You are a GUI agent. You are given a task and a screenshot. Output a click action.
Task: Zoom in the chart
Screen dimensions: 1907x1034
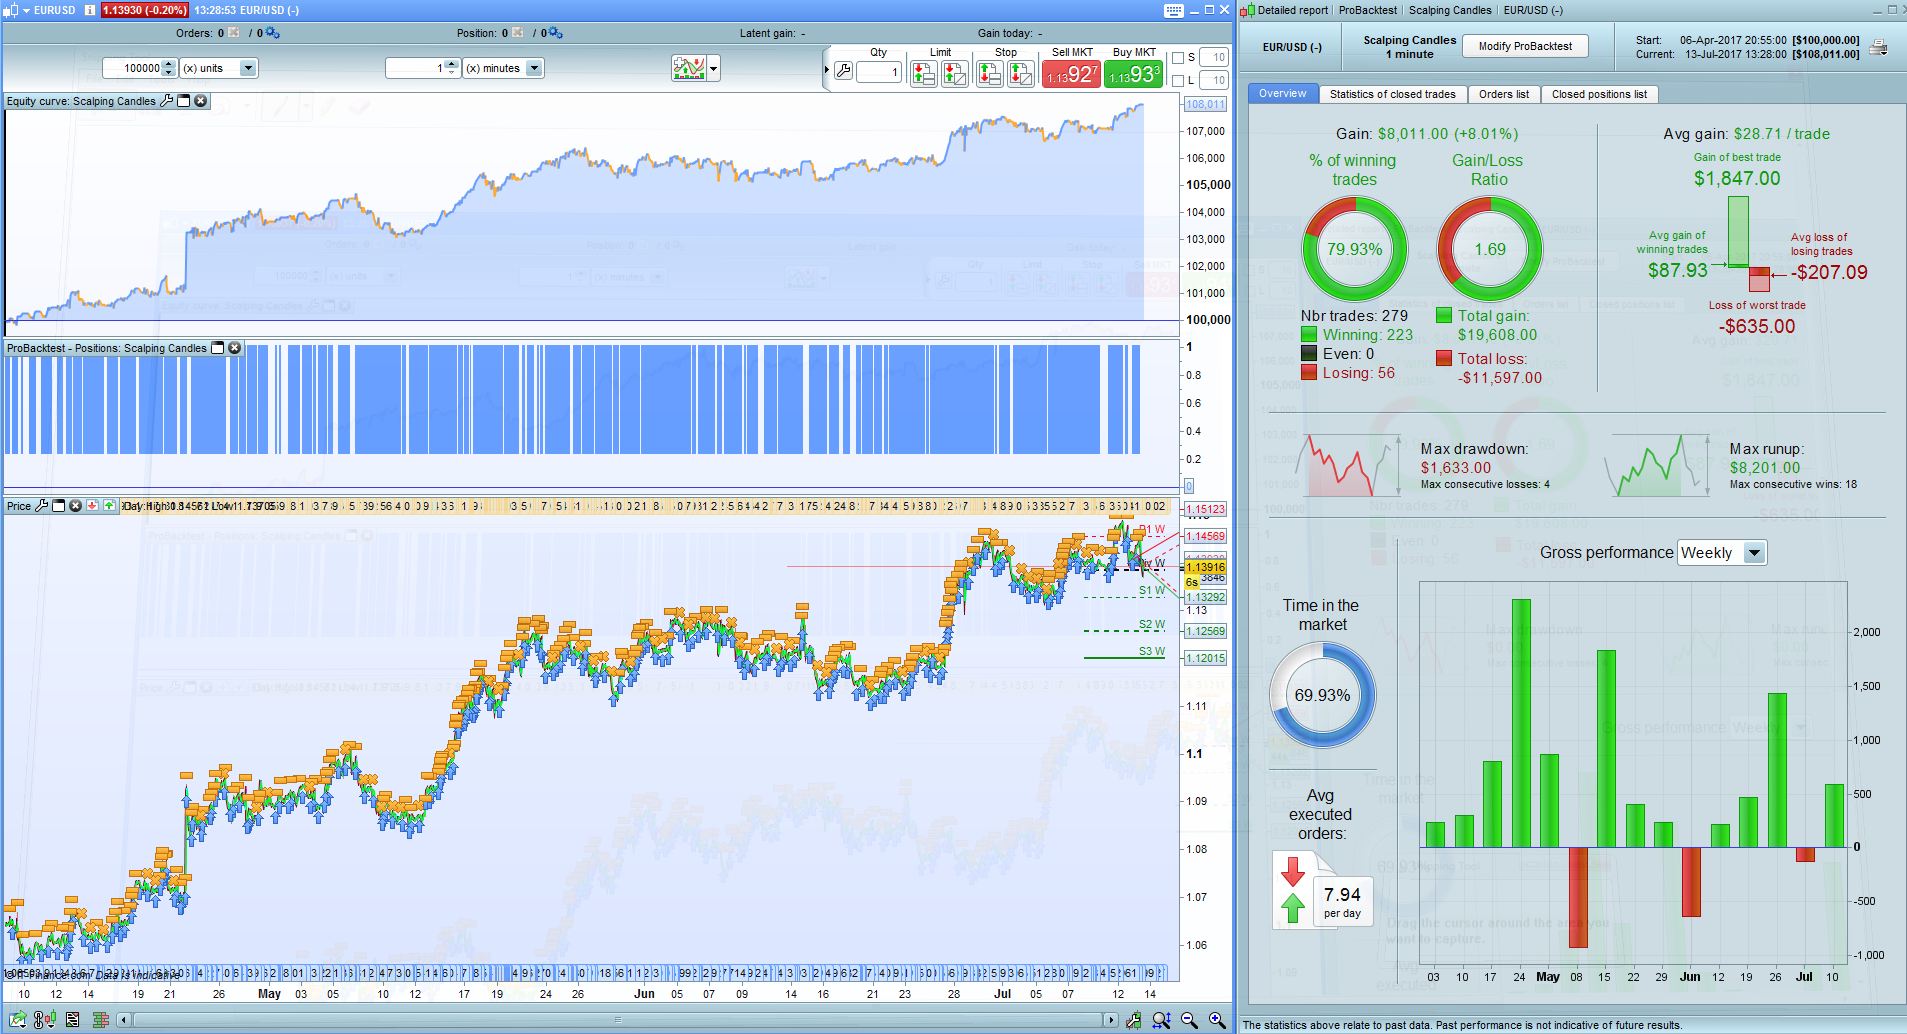[1217, 1020]
